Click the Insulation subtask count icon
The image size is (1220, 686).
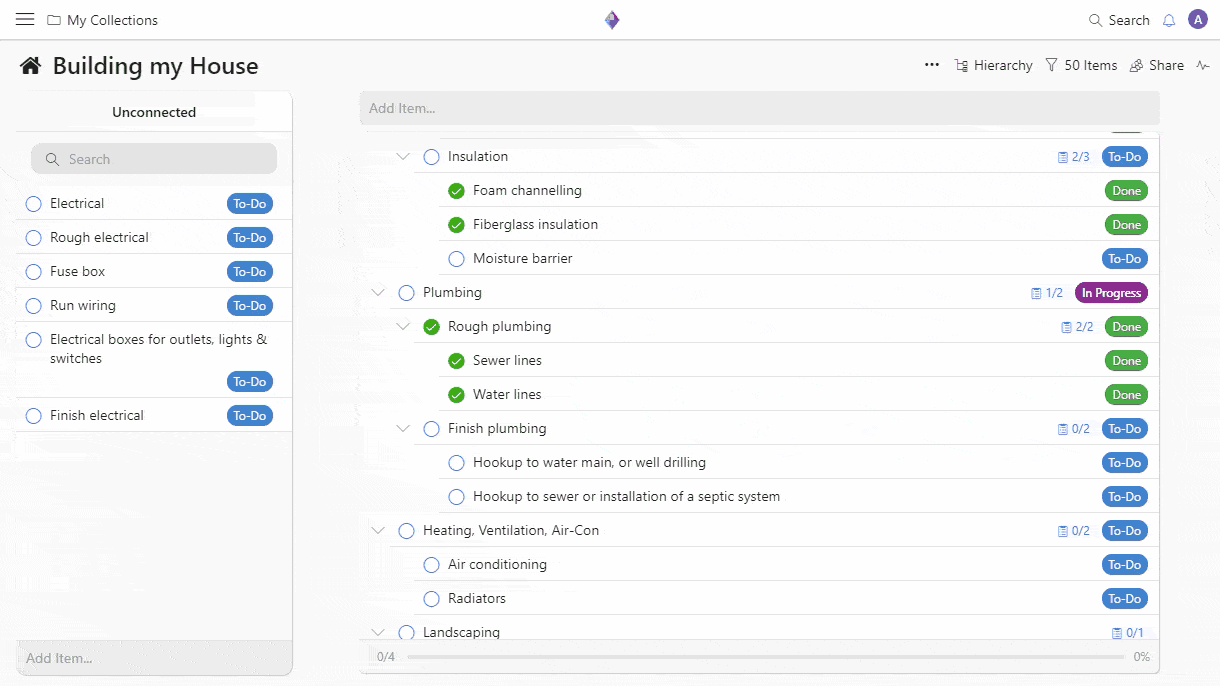(1064, 157)
